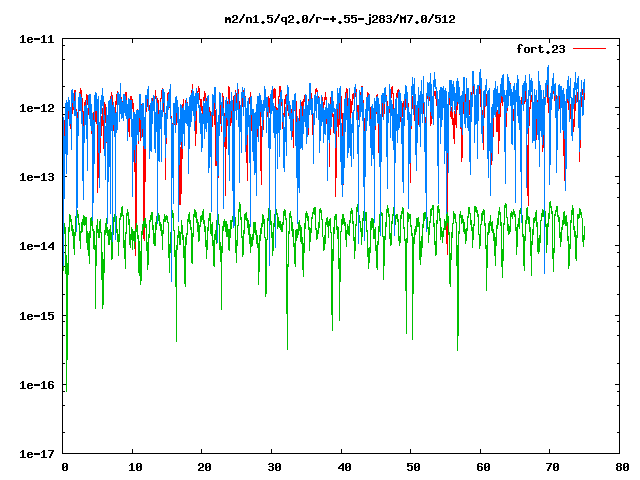Click the 1e-12 y-axis label
This screenshot has height=480, width=640.
point(37,108)
